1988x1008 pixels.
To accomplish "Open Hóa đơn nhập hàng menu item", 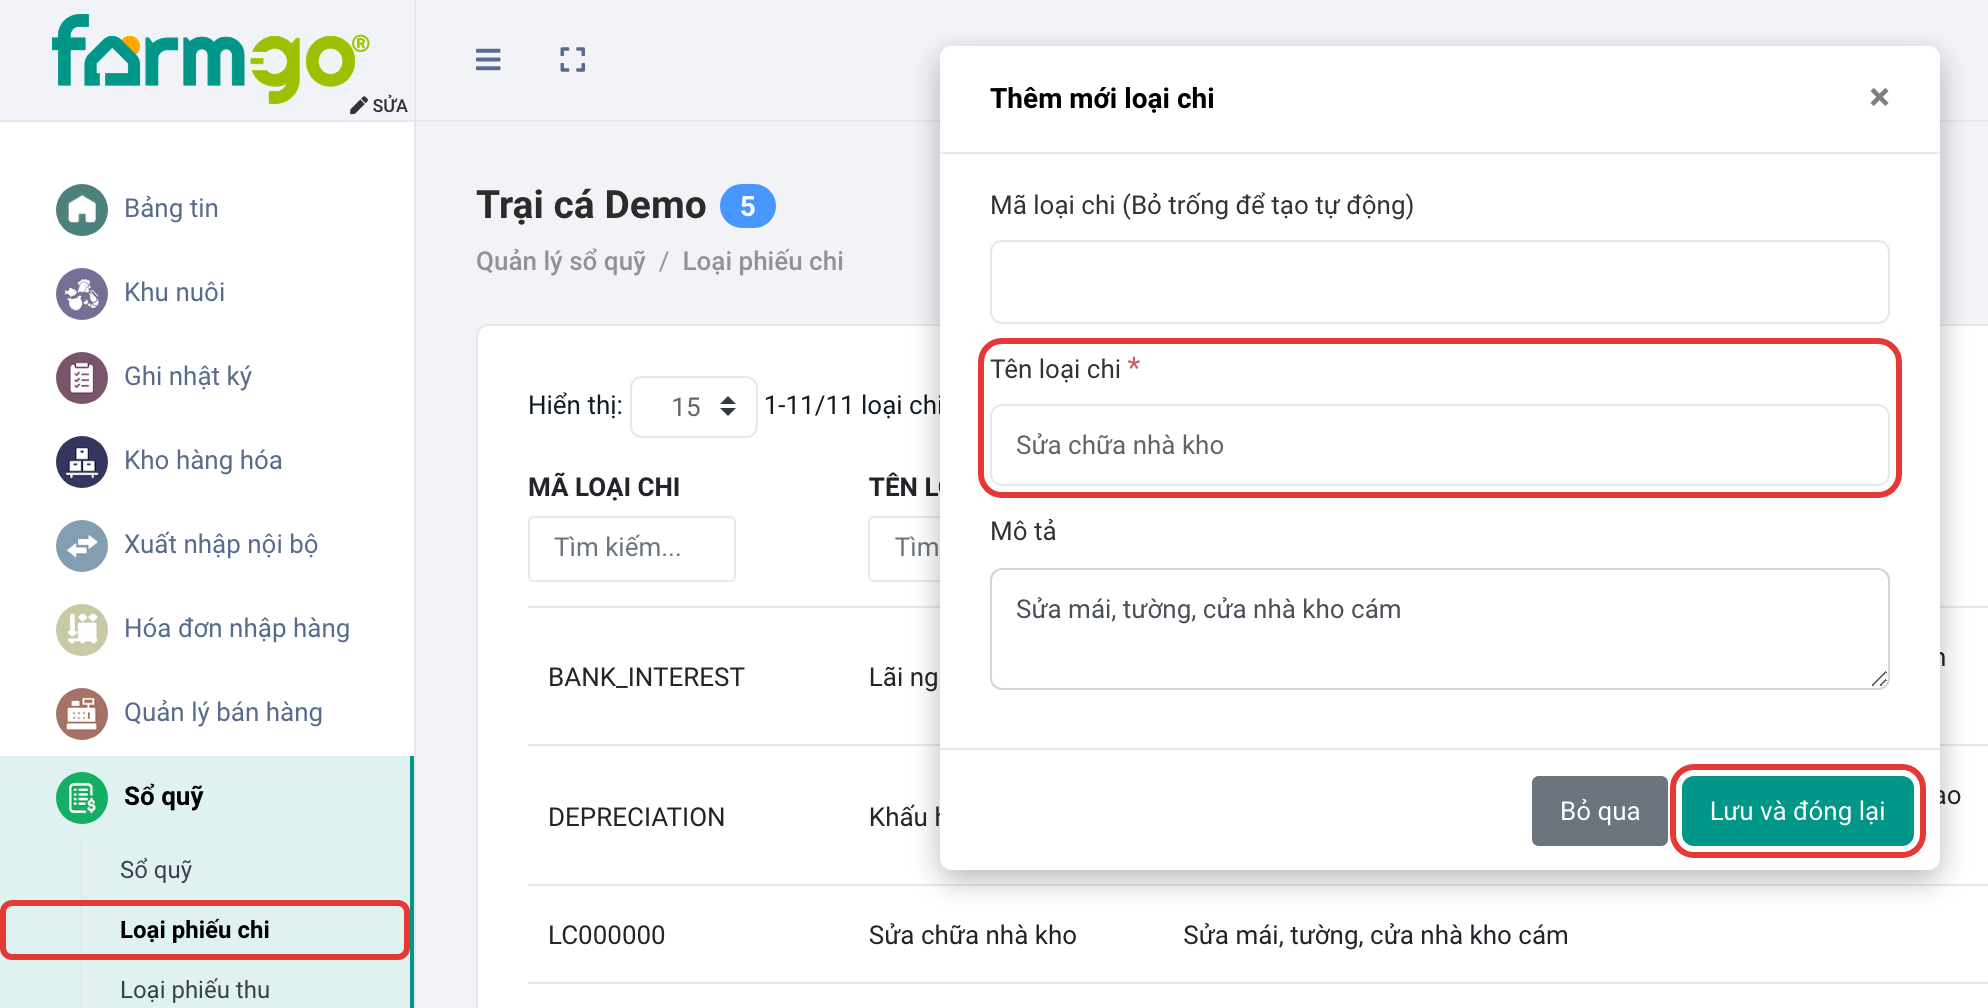I will (x=237, y=628).
